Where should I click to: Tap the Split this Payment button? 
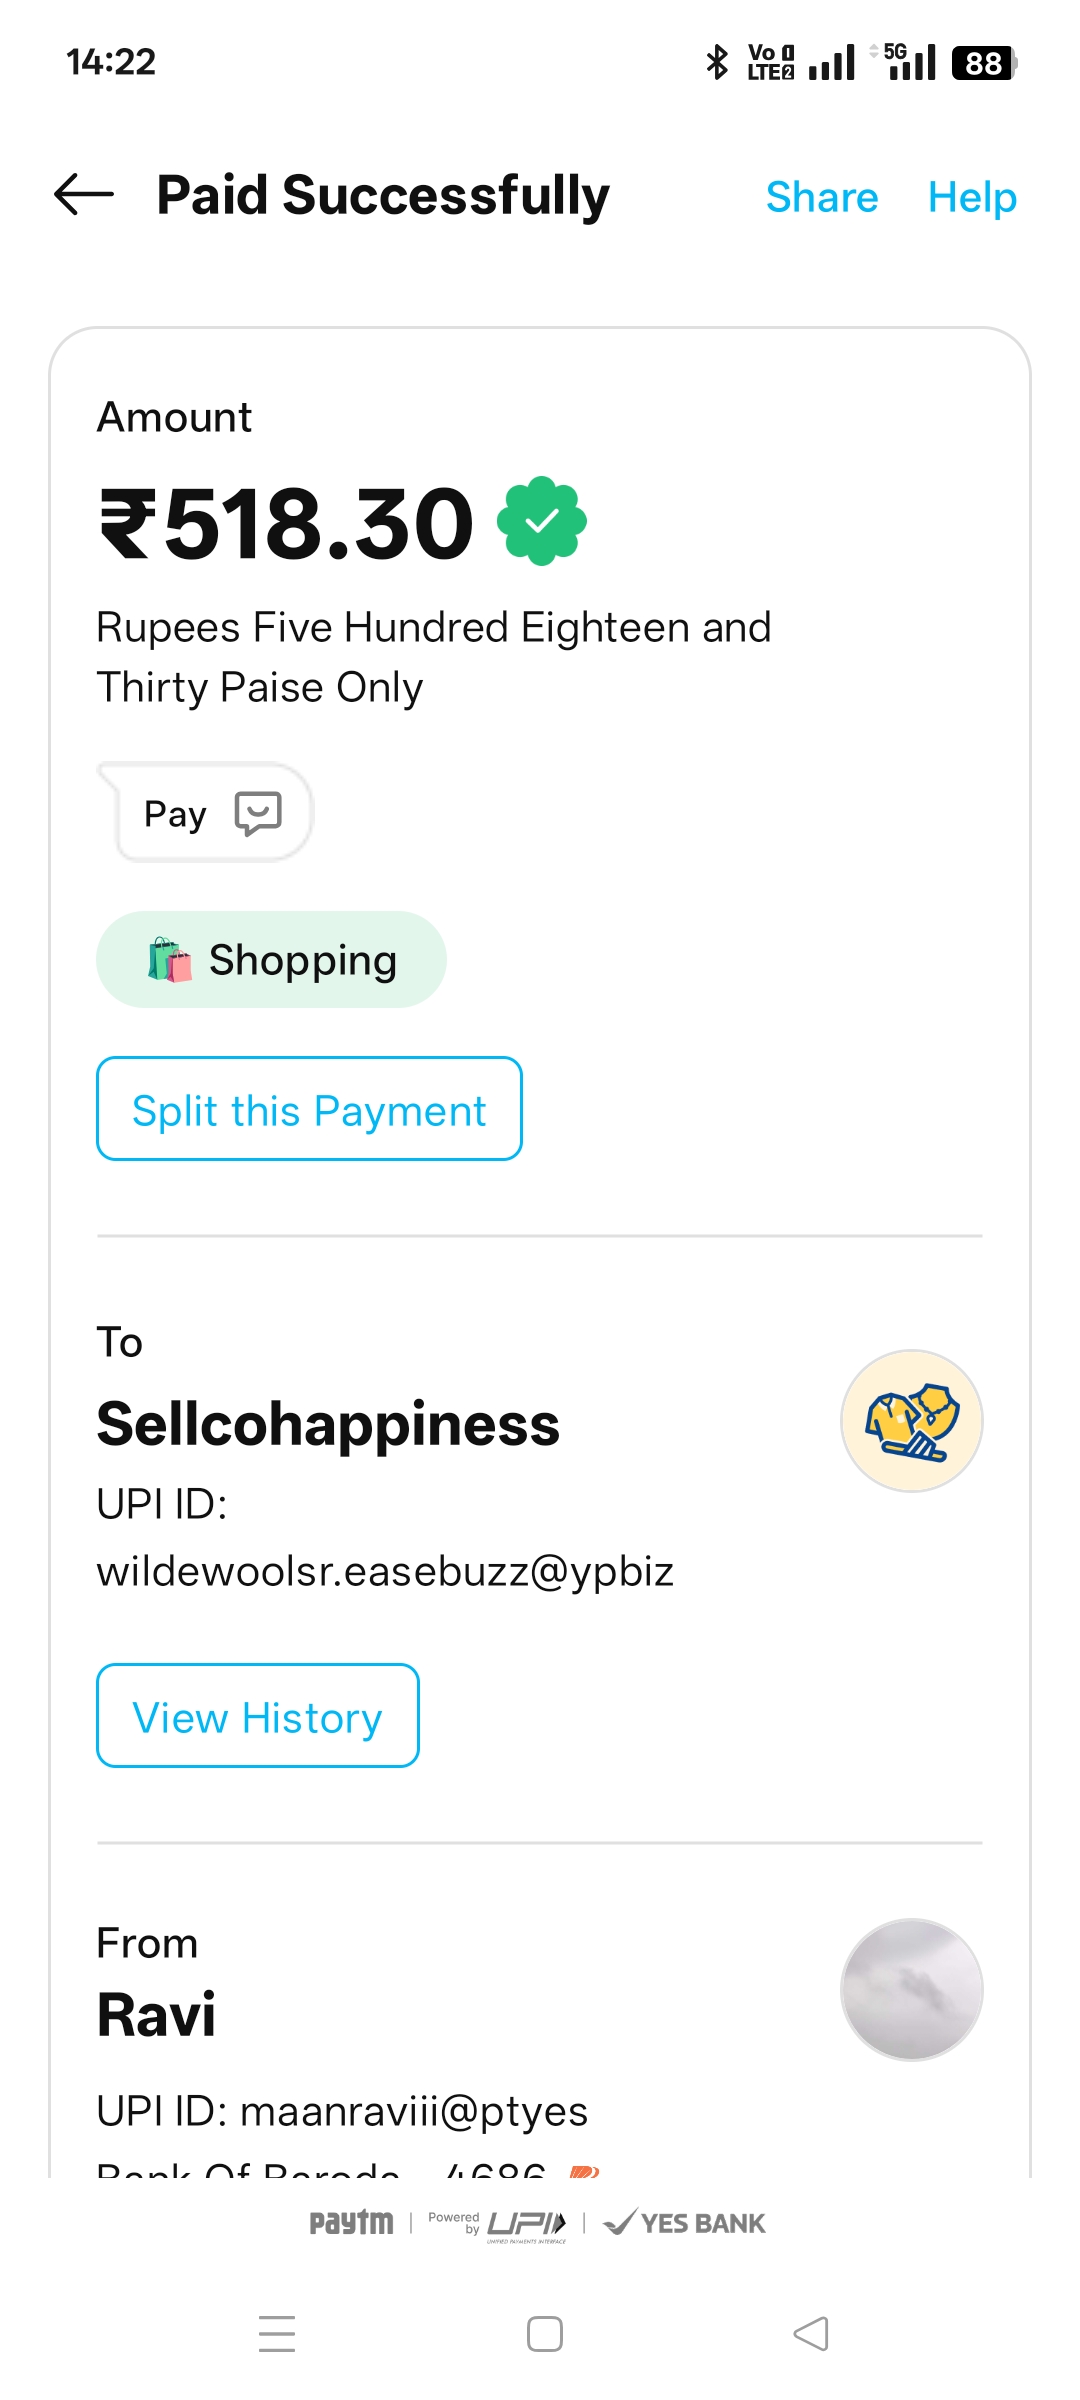pos(309,1109)
